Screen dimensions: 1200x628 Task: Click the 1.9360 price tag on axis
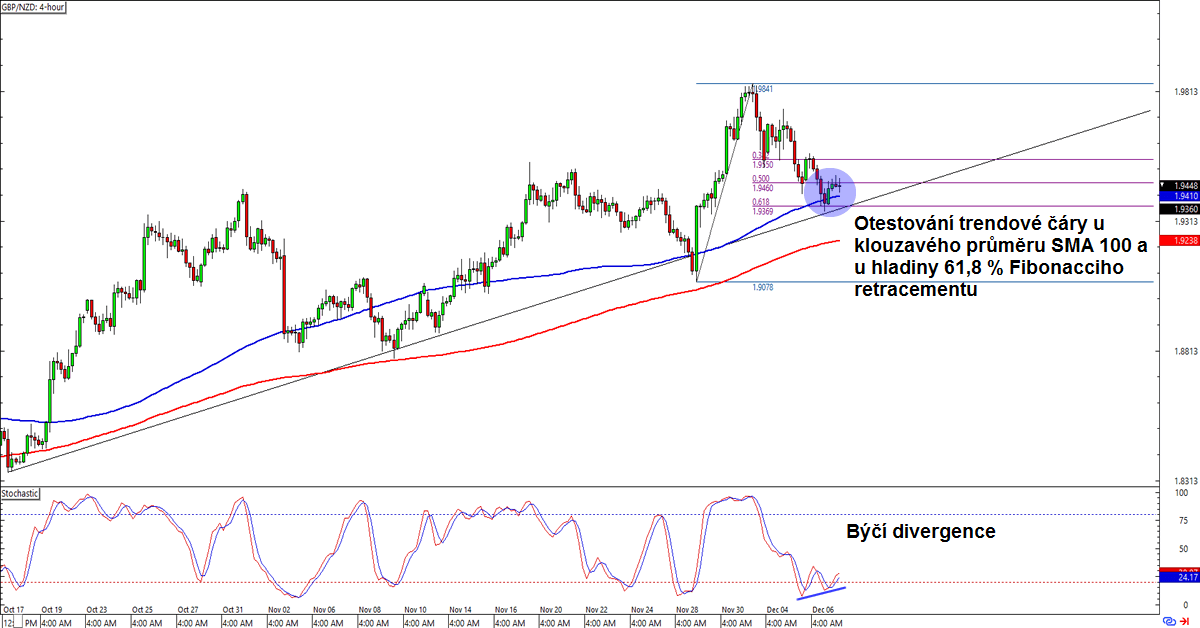(1178, 209)
